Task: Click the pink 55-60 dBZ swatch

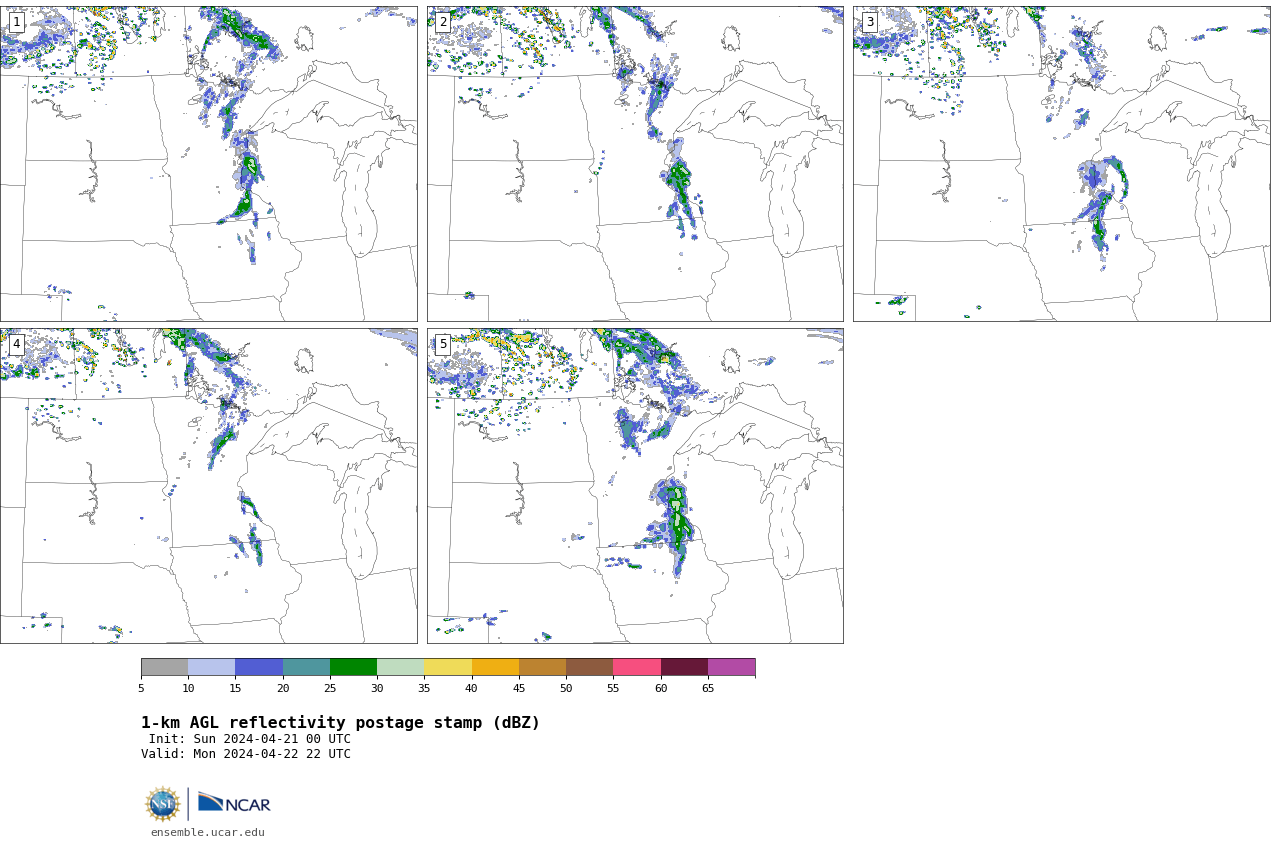Action: tap(637, 667)
